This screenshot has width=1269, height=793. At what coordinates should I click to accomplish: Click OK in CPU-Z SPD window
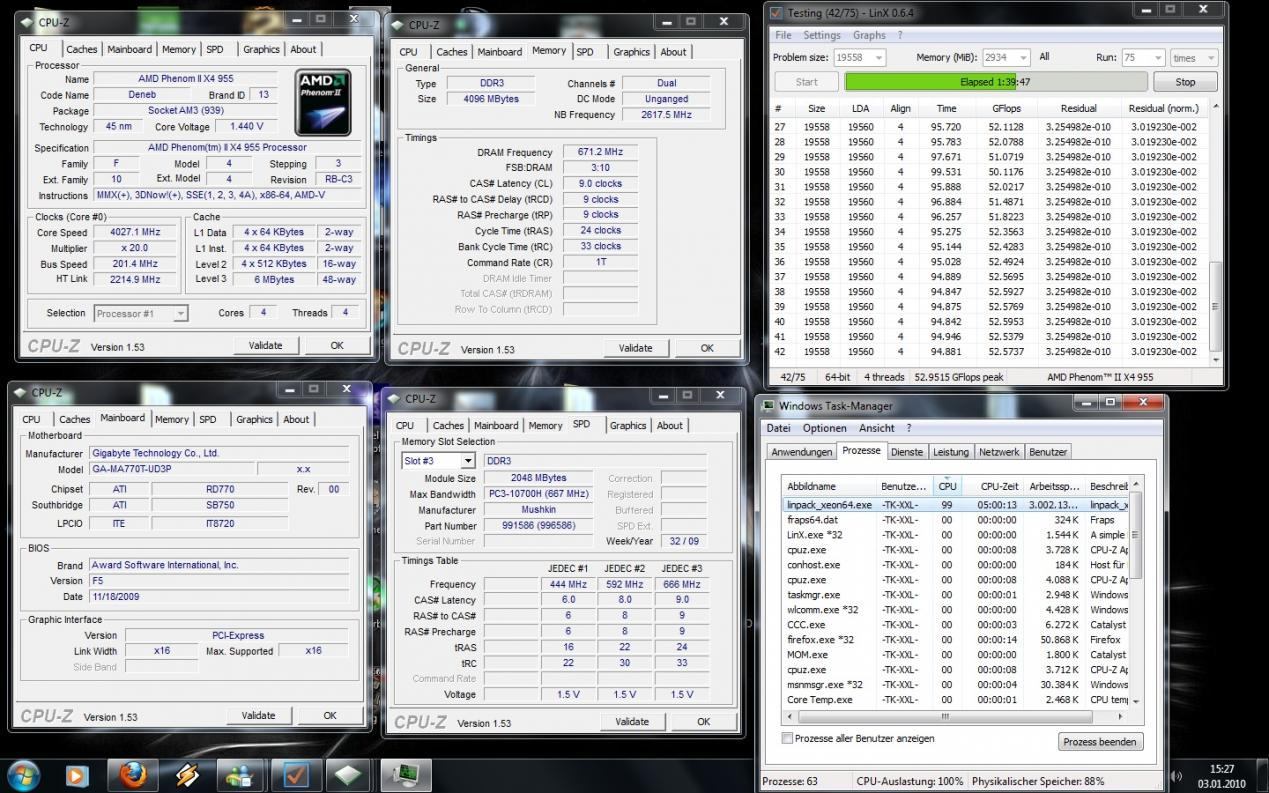pyautogui.click(x=703, y=721)
